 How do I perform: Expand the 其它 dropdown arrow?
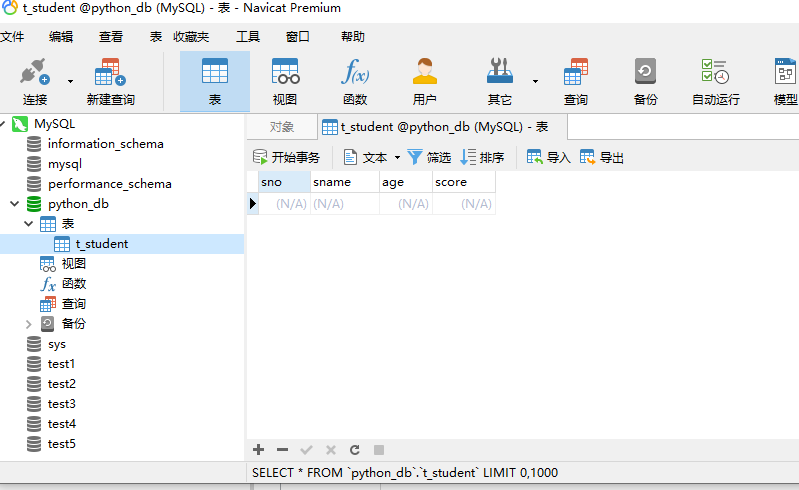[x=535, y=81]
